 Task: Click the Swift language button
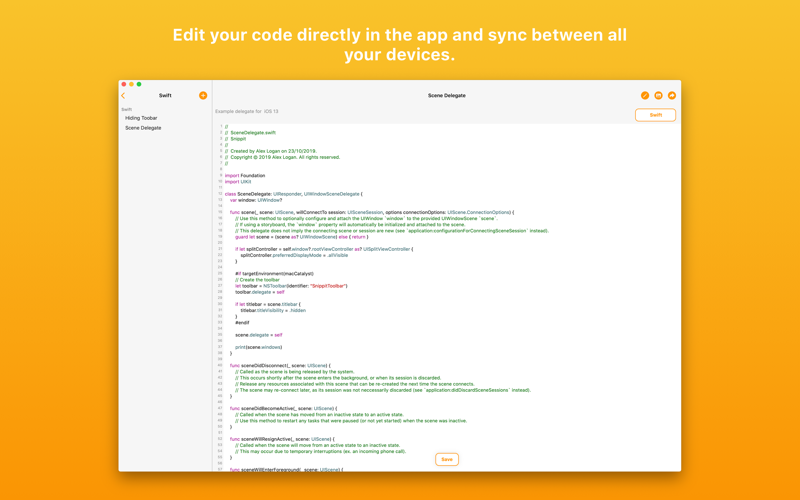click(x=656, y=115)
